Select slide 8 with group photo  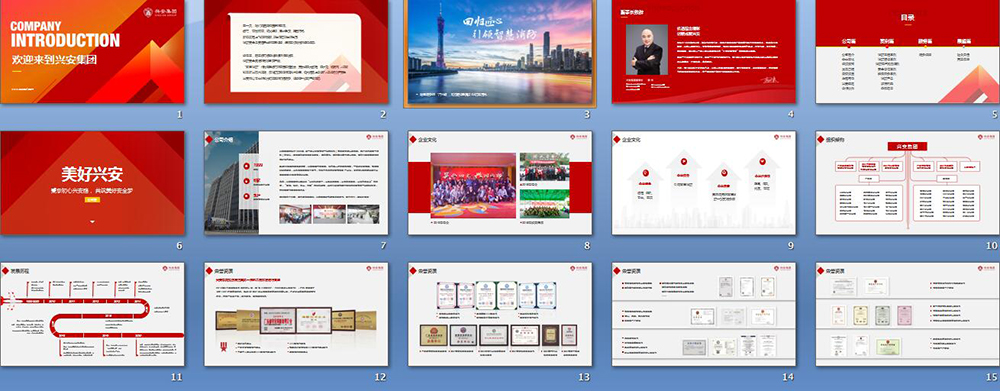click(500, 183)
